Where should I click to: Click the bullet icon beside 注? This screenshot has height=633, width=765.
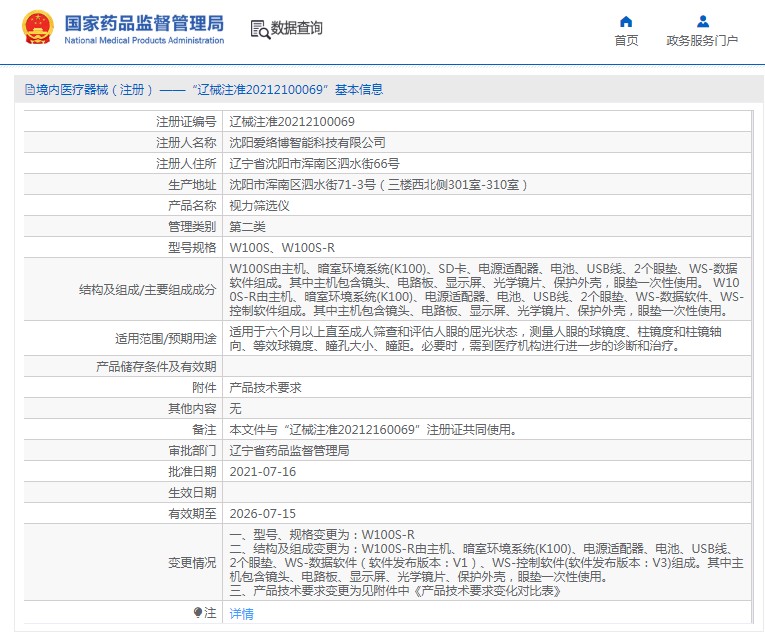coord(197,612)
